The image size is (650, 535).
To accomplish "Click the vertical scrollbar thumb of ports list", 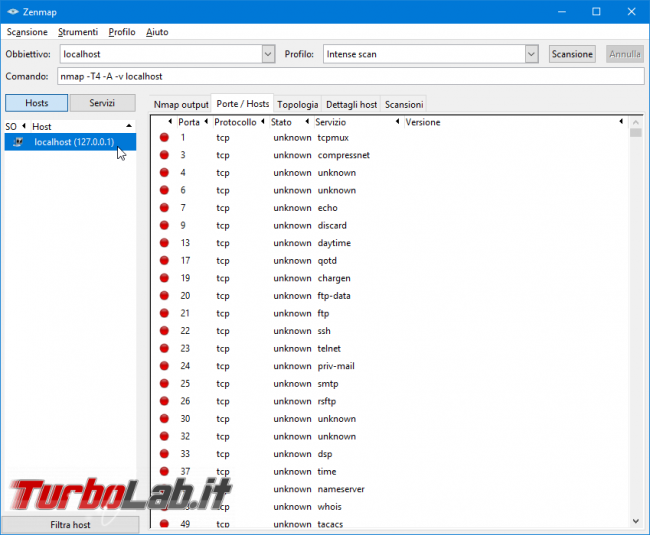I will [x=635, y=133].
